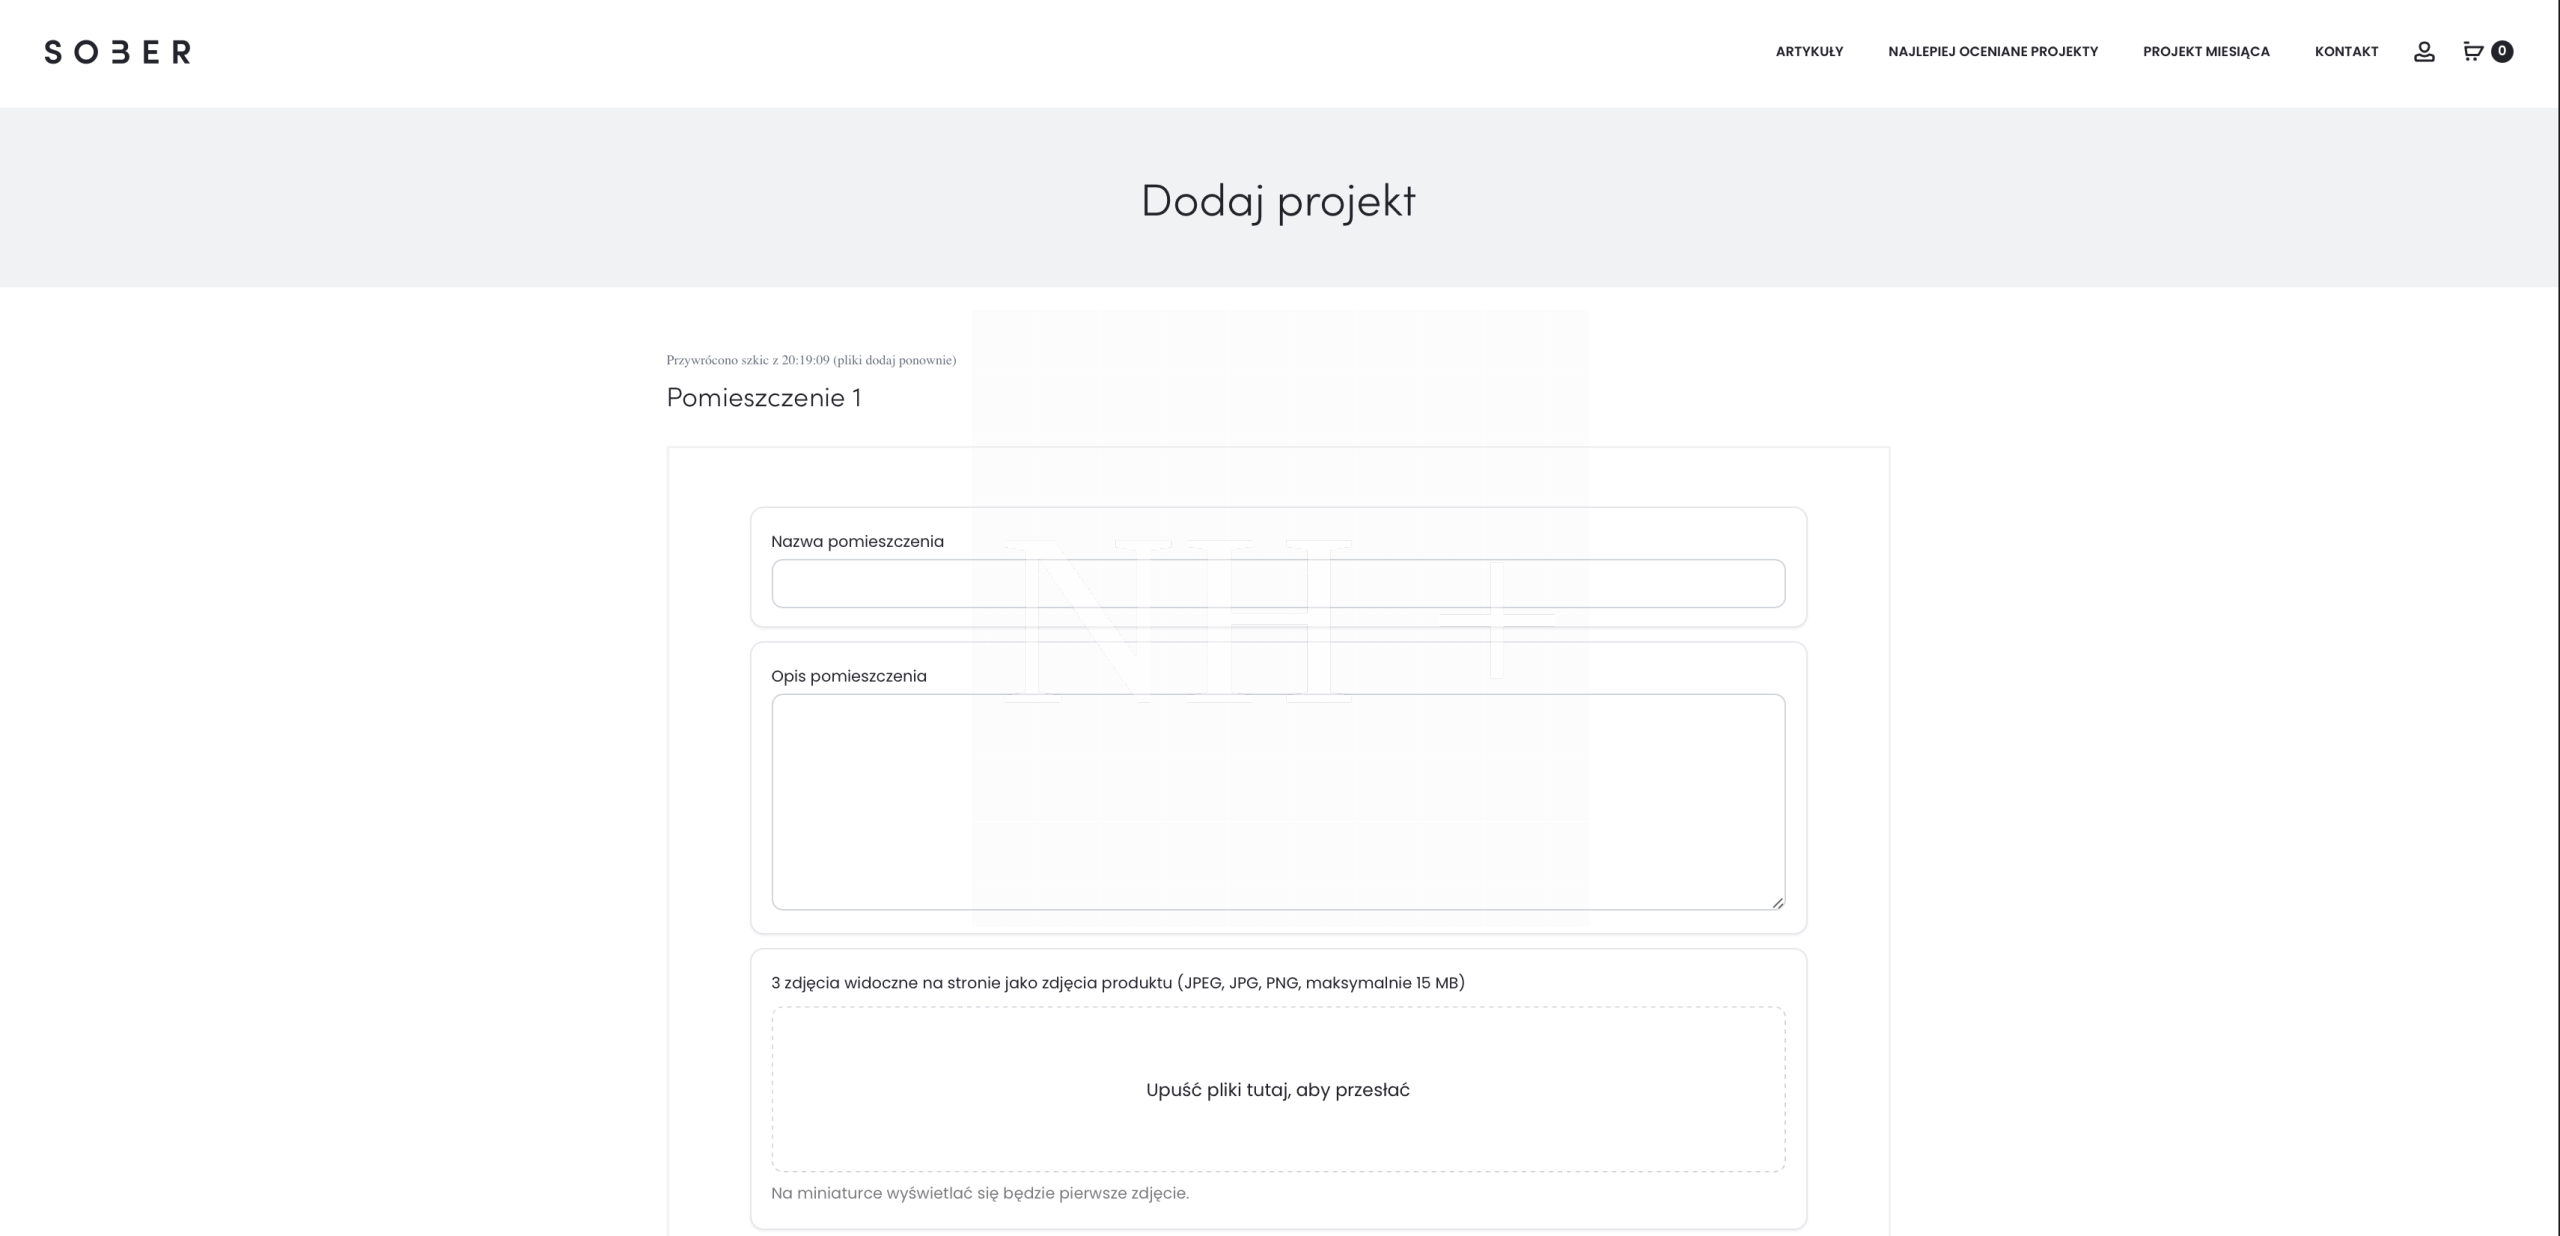
Task: Click the file upload drop zone
Action: [x=1277, y=1089]
